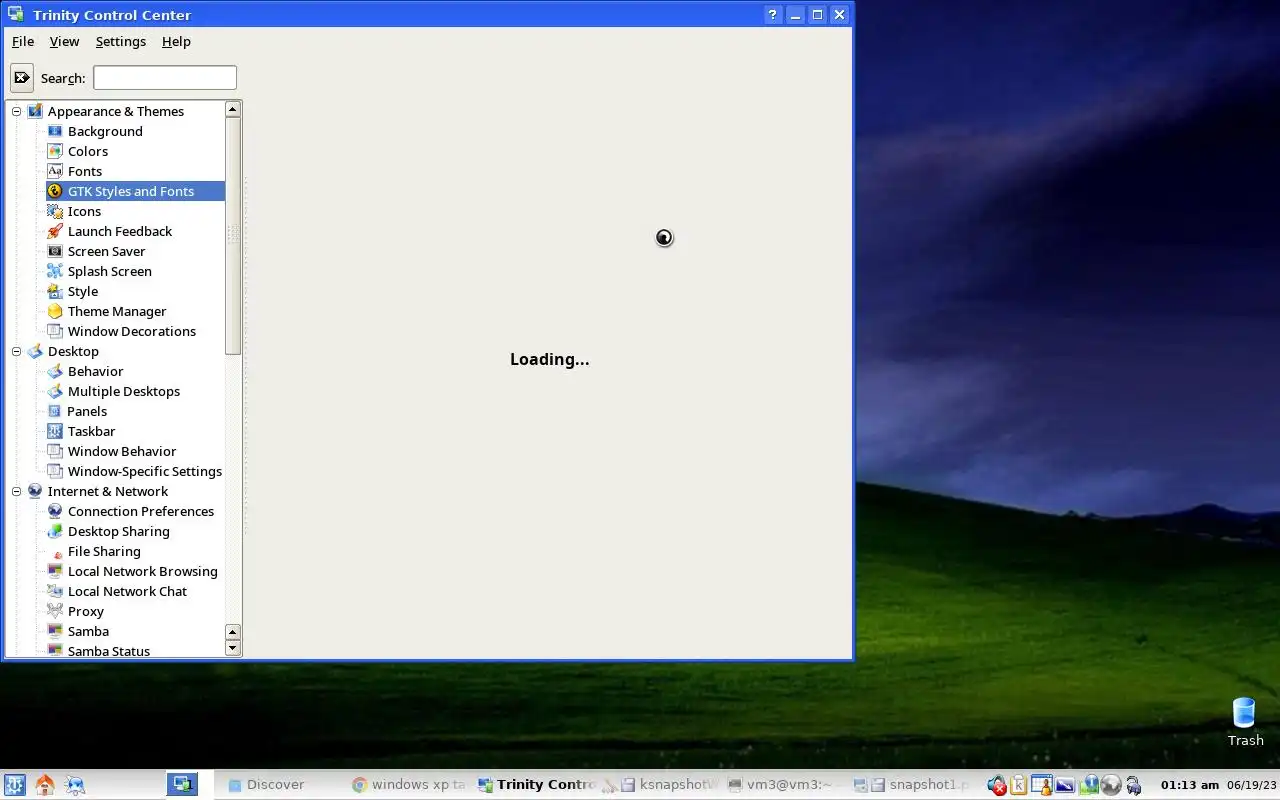The width and height of the screenshot is (1280, 800).
Task: Open the Settings menu
Action: pyautogui.click(x=121, y=41)
